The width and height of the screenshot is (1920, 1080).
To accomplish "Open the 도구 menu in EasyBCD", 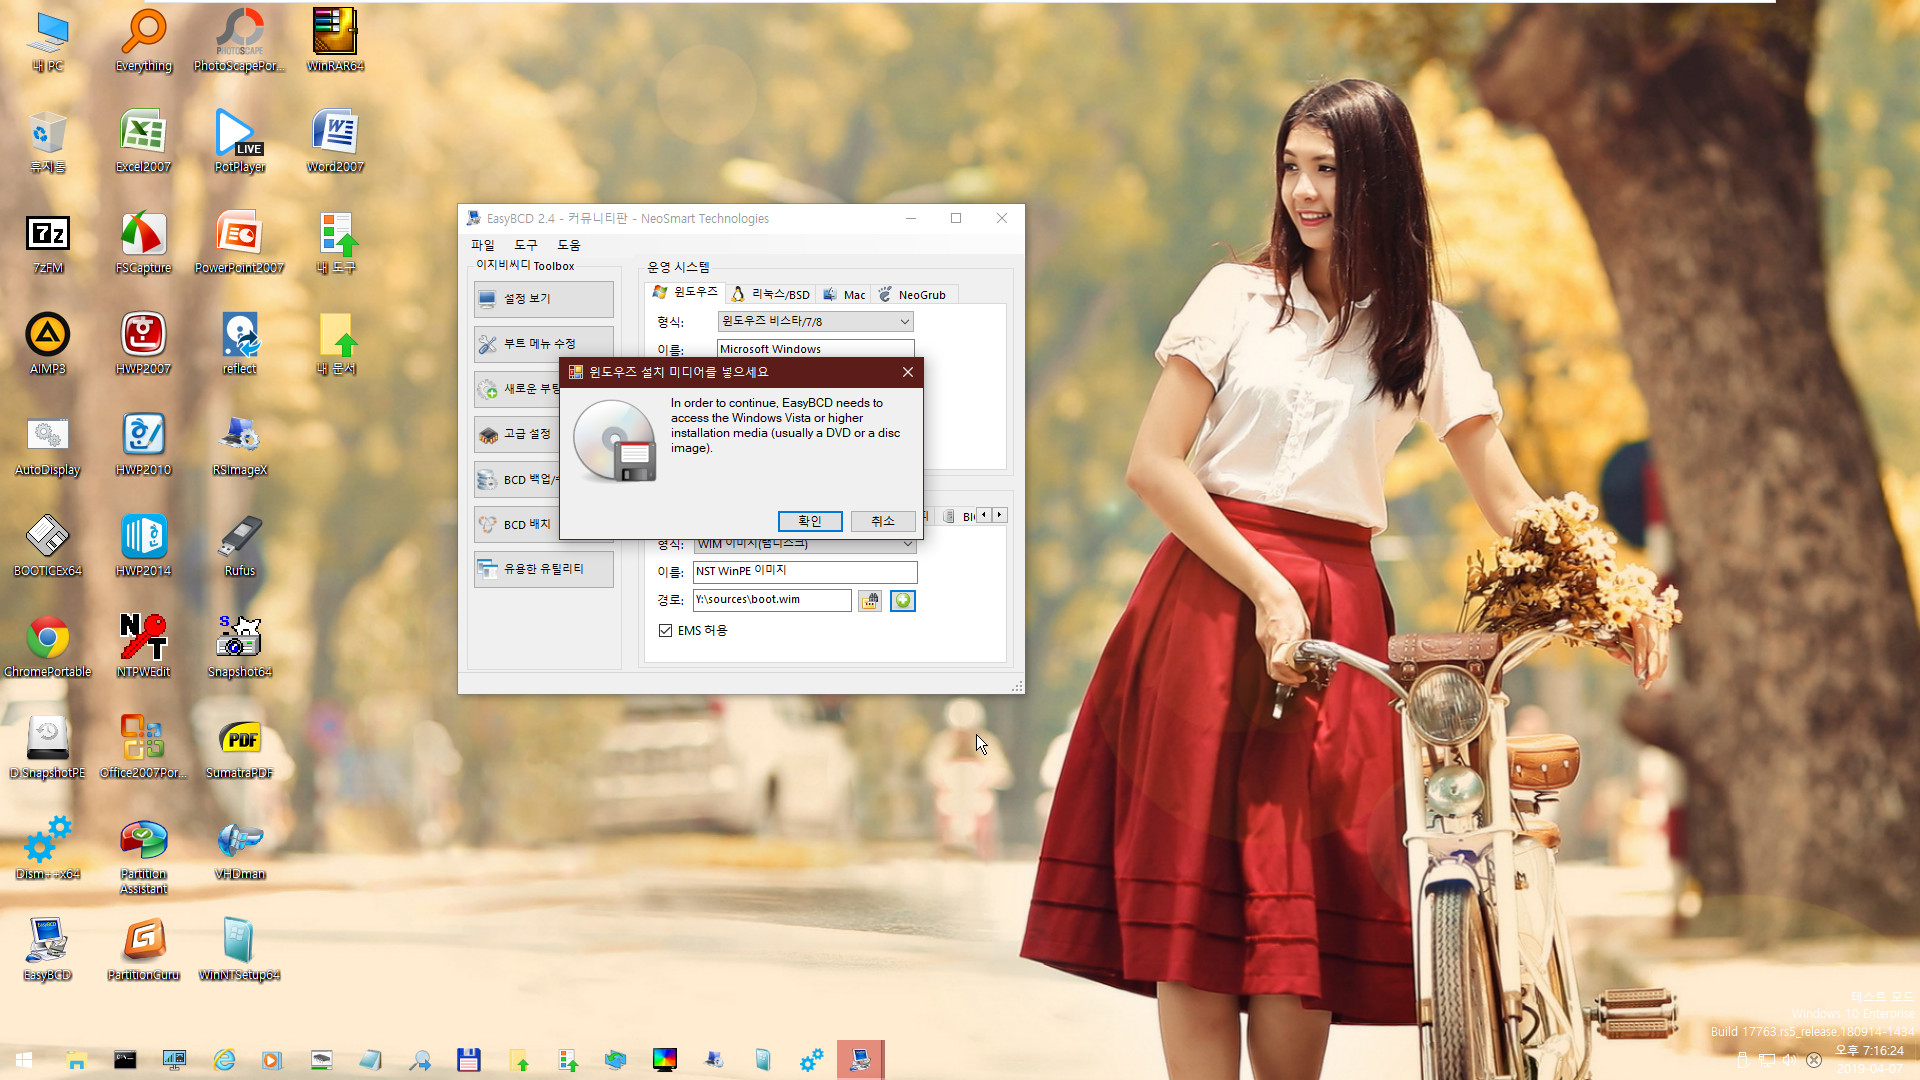I will point(526,245).
